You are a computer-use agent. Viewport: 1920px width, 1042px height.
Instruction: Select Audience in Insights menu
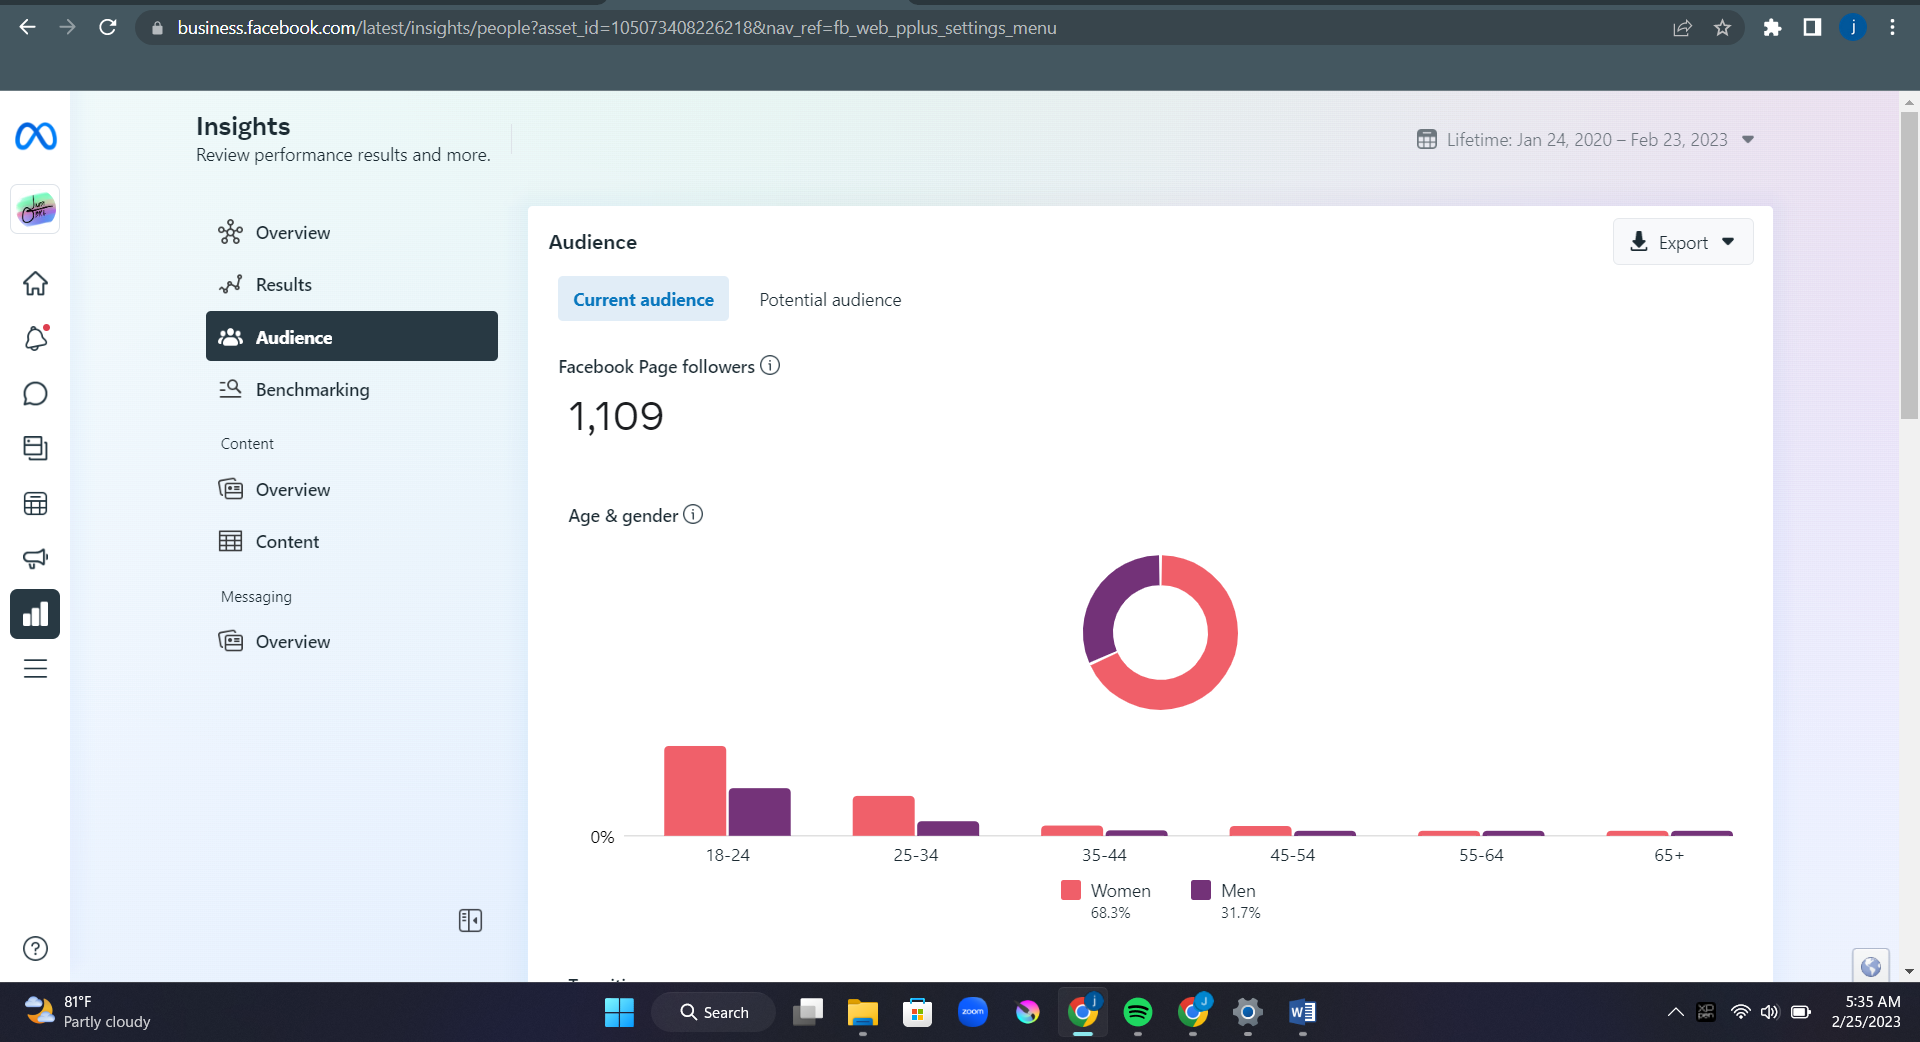tap(352, 337)
